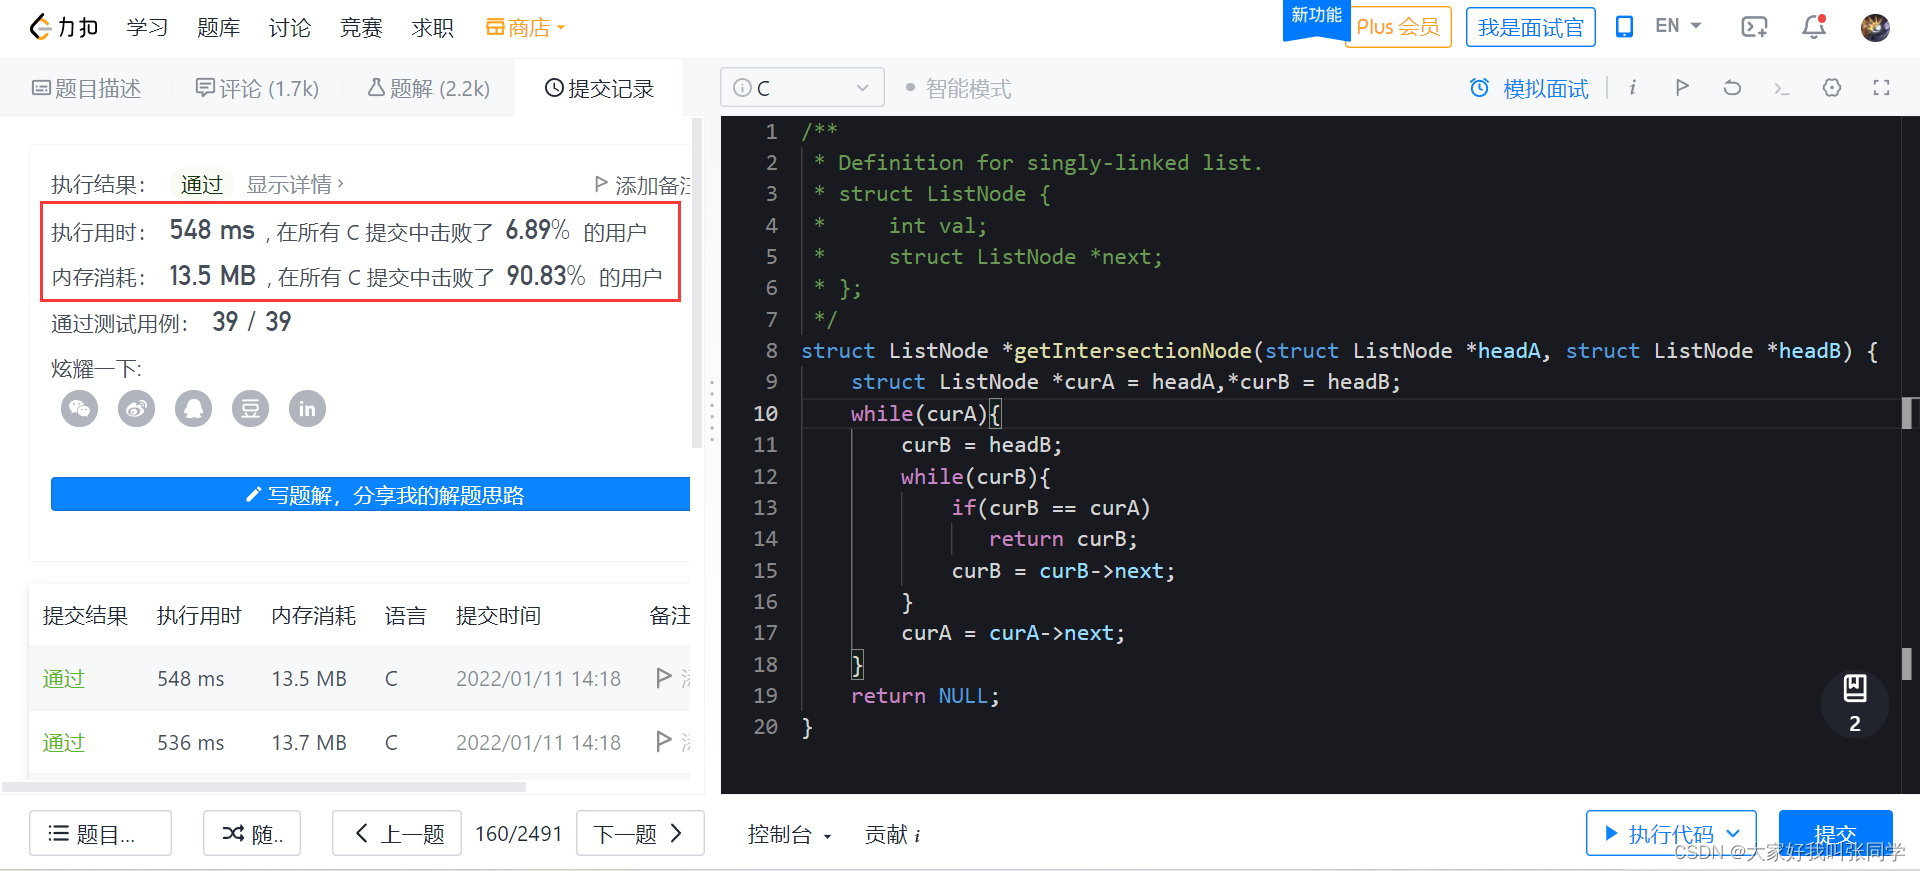This screenshot has width=1920, height=871.
Task: Click the Plus 会员 button
Action: tap(1398, 27)
